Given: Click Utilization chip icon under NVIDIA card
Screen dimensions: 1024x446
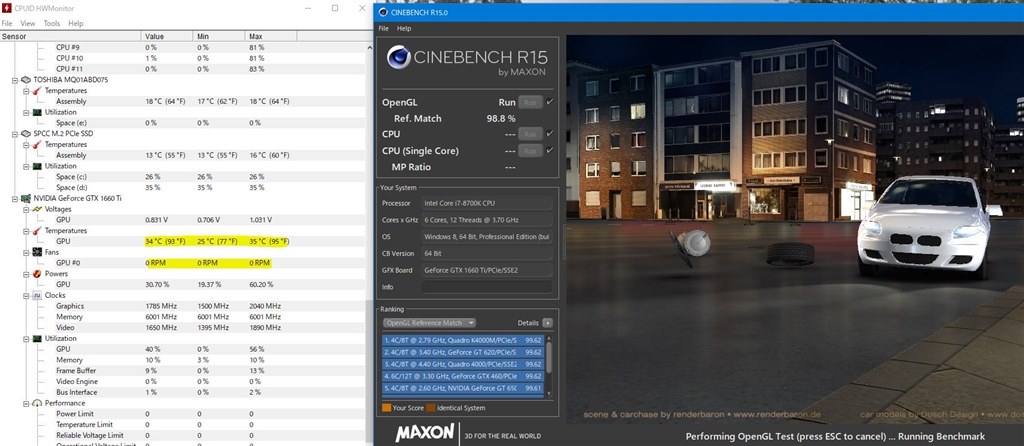Looking at the screenshot, I should [x=37, y=338].
